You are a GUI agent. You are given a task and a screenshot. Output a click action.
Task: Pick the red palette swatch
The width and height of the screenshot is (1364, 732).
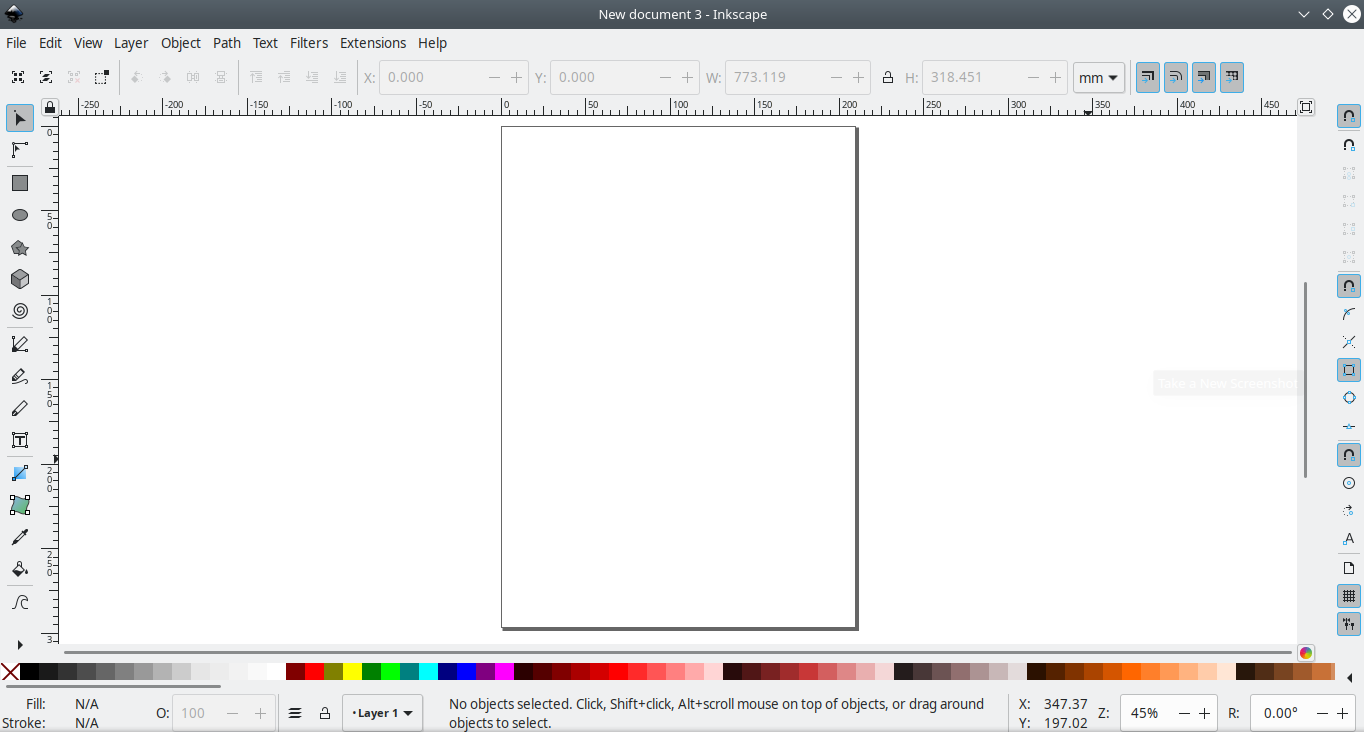pos(314,671)
